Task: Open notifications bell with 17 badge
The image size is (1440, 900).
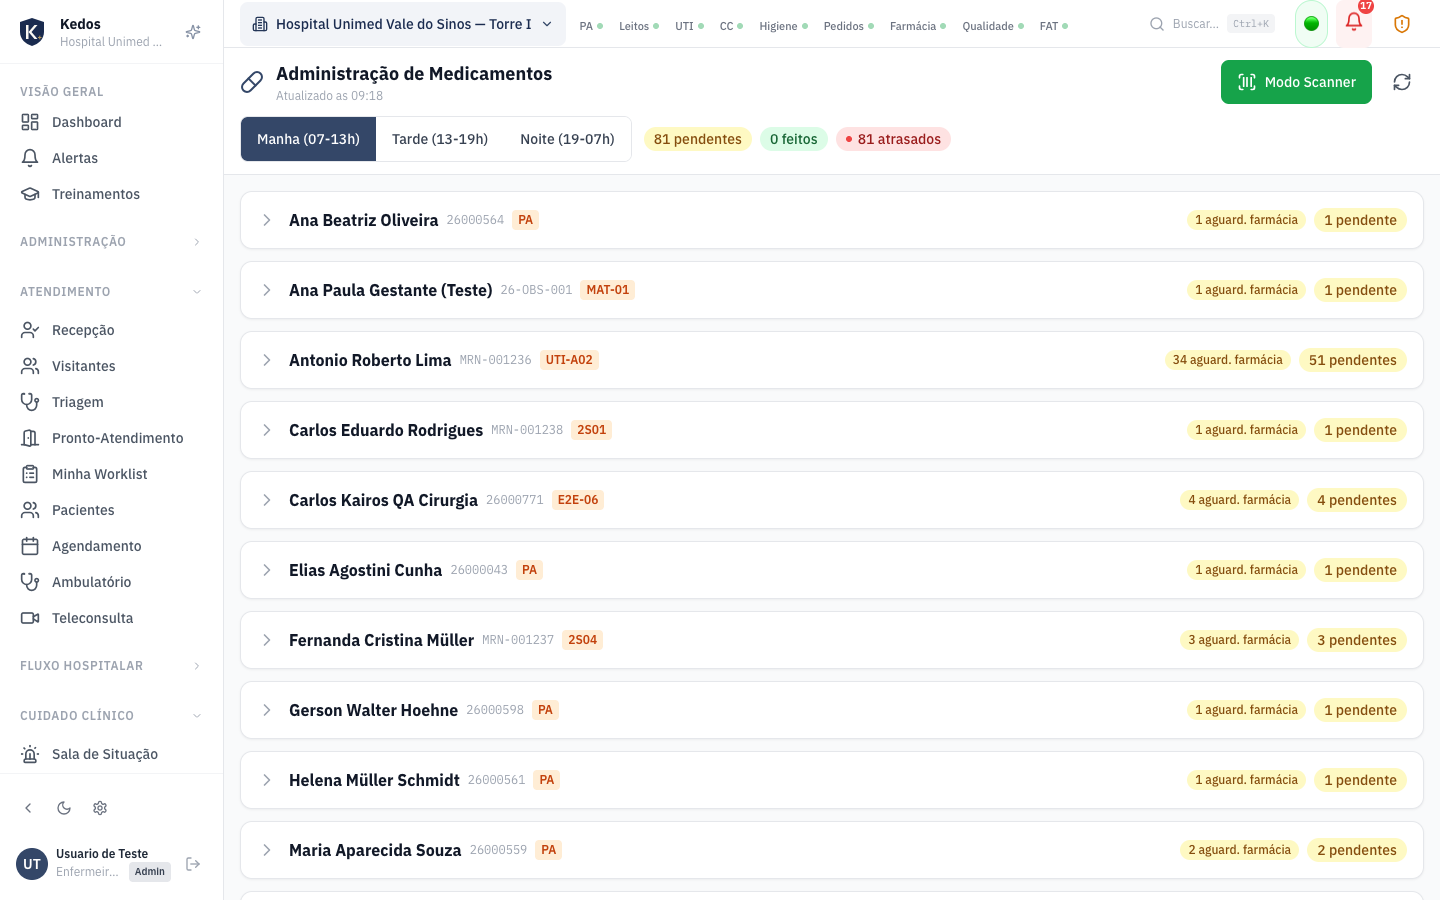Action: (x=1354, y=23)
